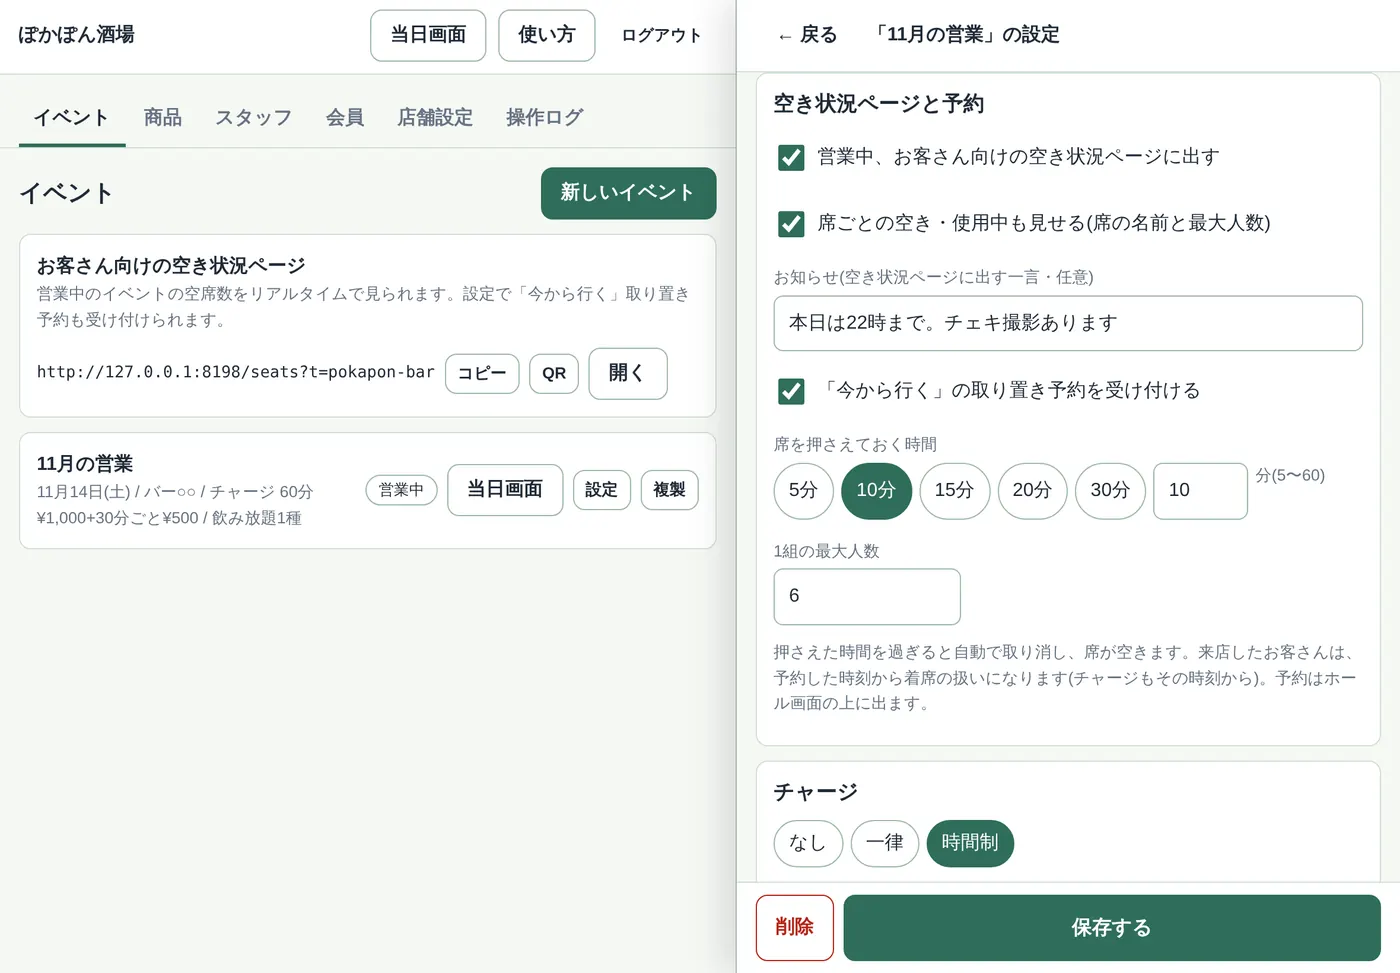Viewport: 1400px width, 973px height.
Task: Set charge type to 時間制
Action: click(970, 843)
